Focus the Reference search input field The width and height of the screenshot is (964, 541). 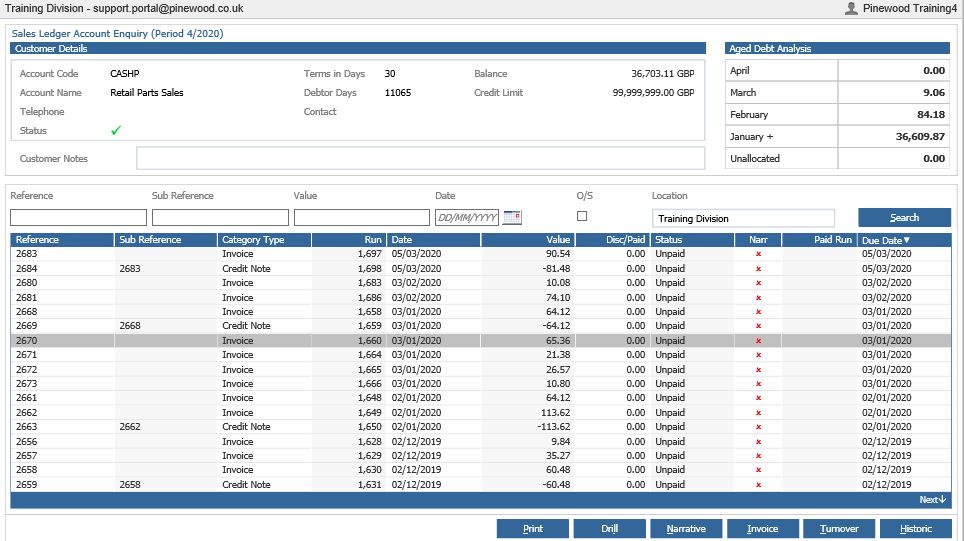point(78,218)
